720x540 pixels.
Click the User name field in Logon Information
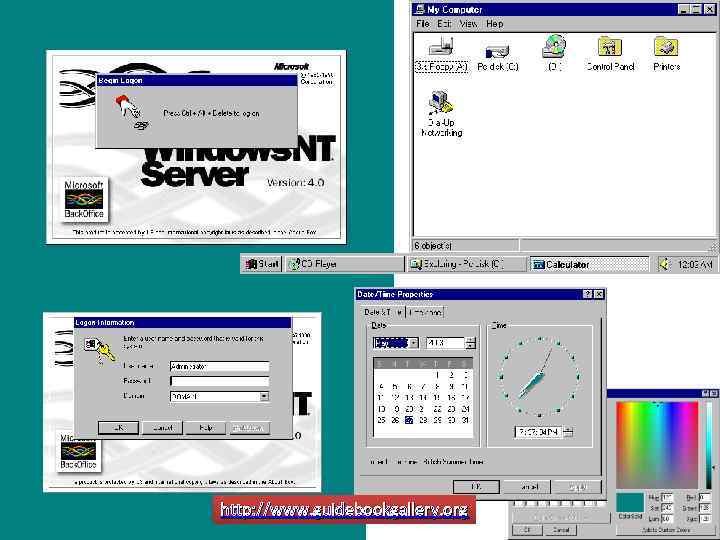click(219, 366)
